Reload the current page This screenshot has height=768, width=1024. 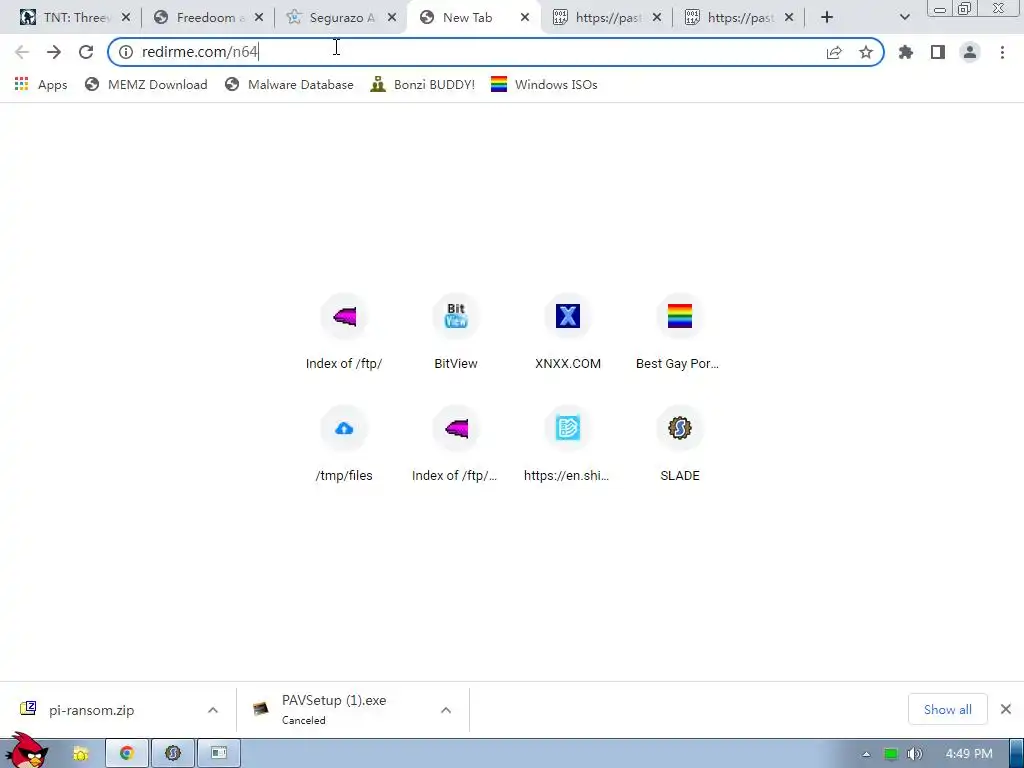tap(86, 52)
